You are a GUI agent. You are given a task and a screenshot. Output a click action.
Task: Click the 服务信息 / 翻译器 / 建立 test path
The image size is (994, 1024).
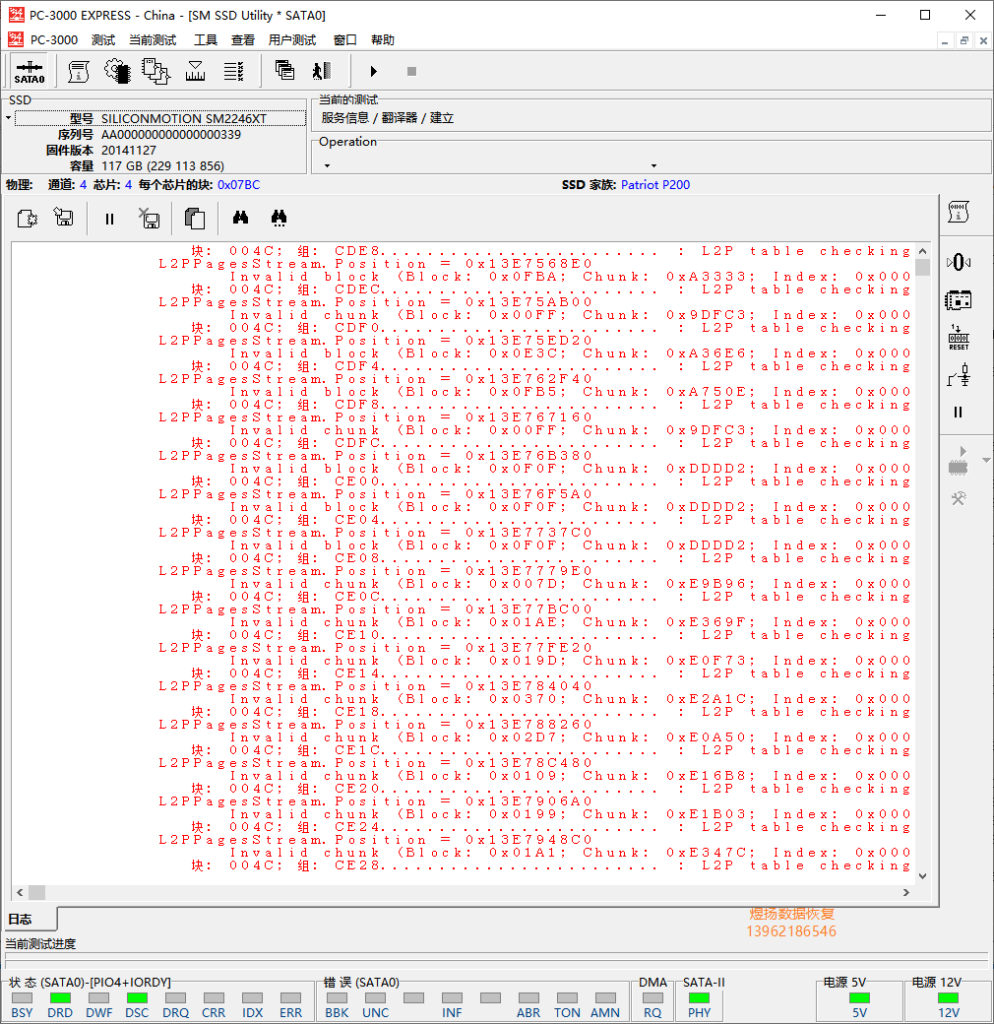[x=387, y=118]
